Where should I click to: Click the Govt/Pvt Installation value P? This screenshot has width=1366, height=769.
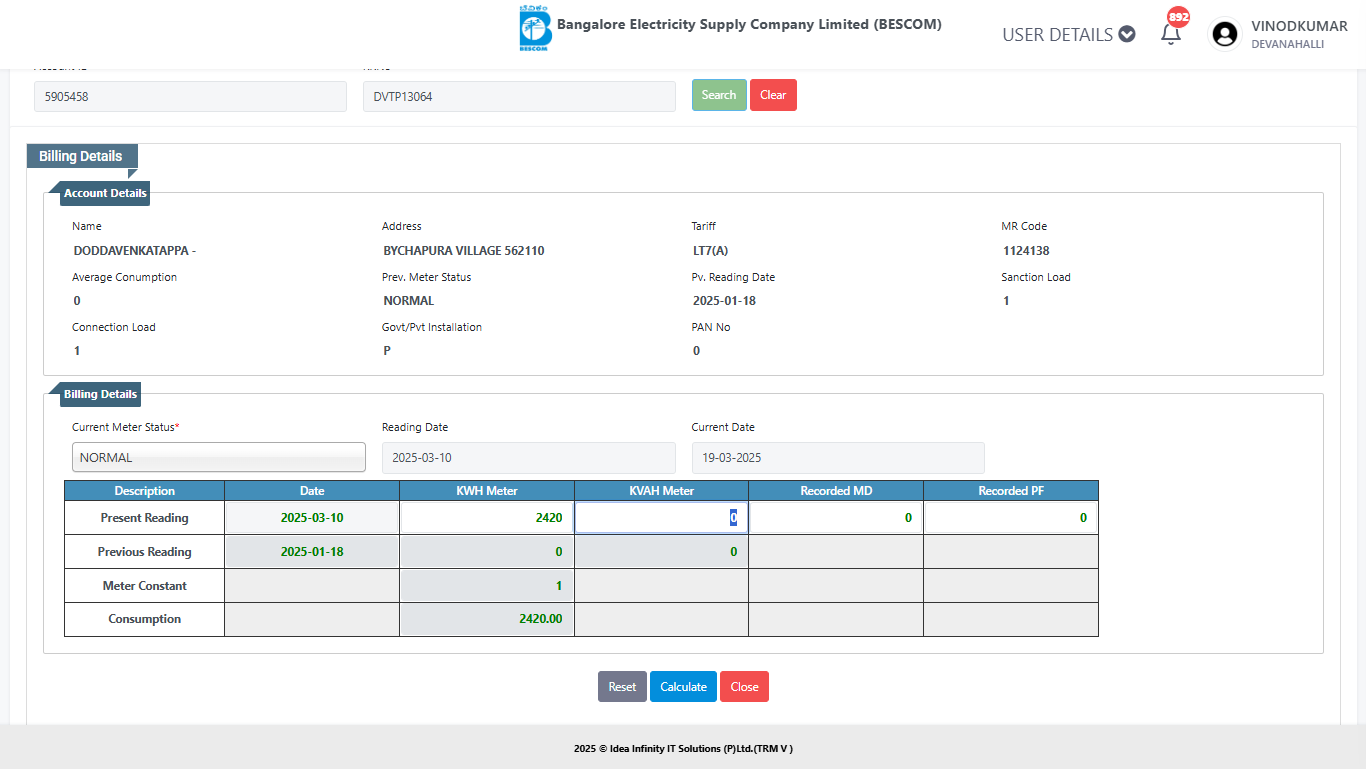[x=387, y=351]
